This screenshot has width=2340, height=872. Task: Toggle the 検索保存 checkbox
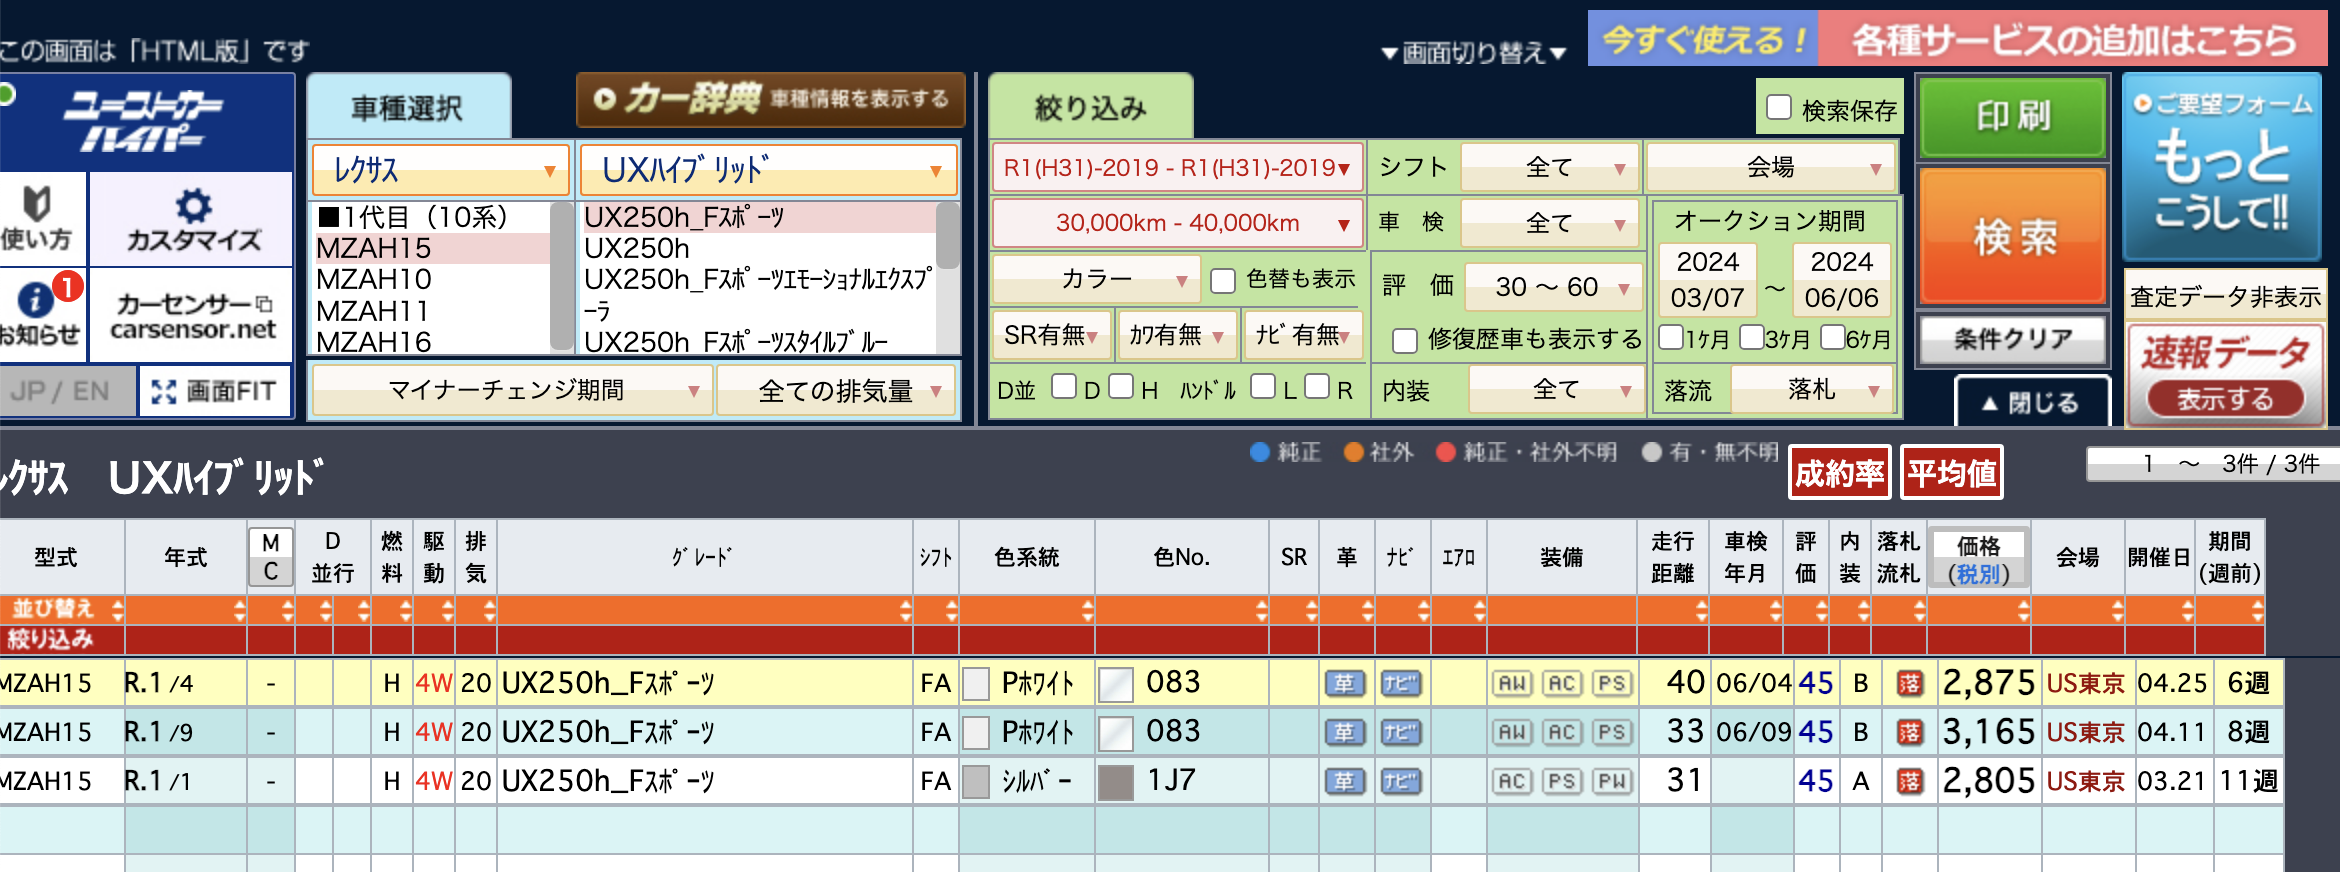(1778, 108)
